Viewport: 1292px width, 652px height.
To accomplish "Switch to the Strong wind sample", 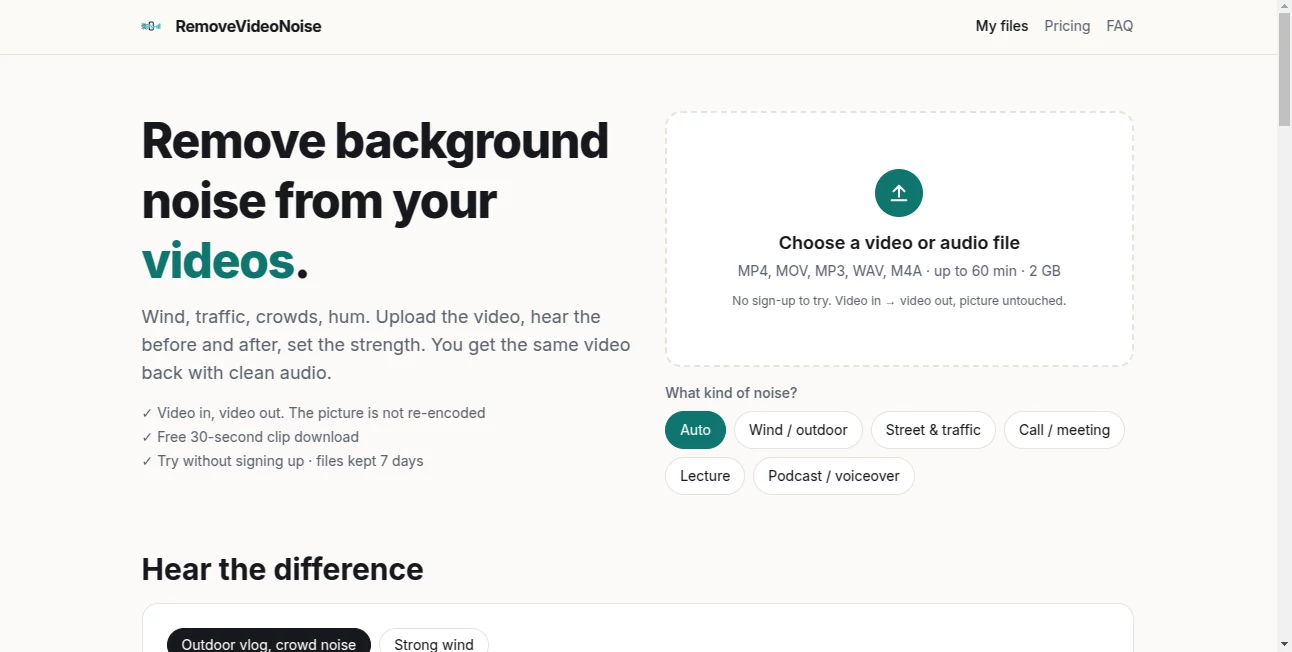I will 434,643.
